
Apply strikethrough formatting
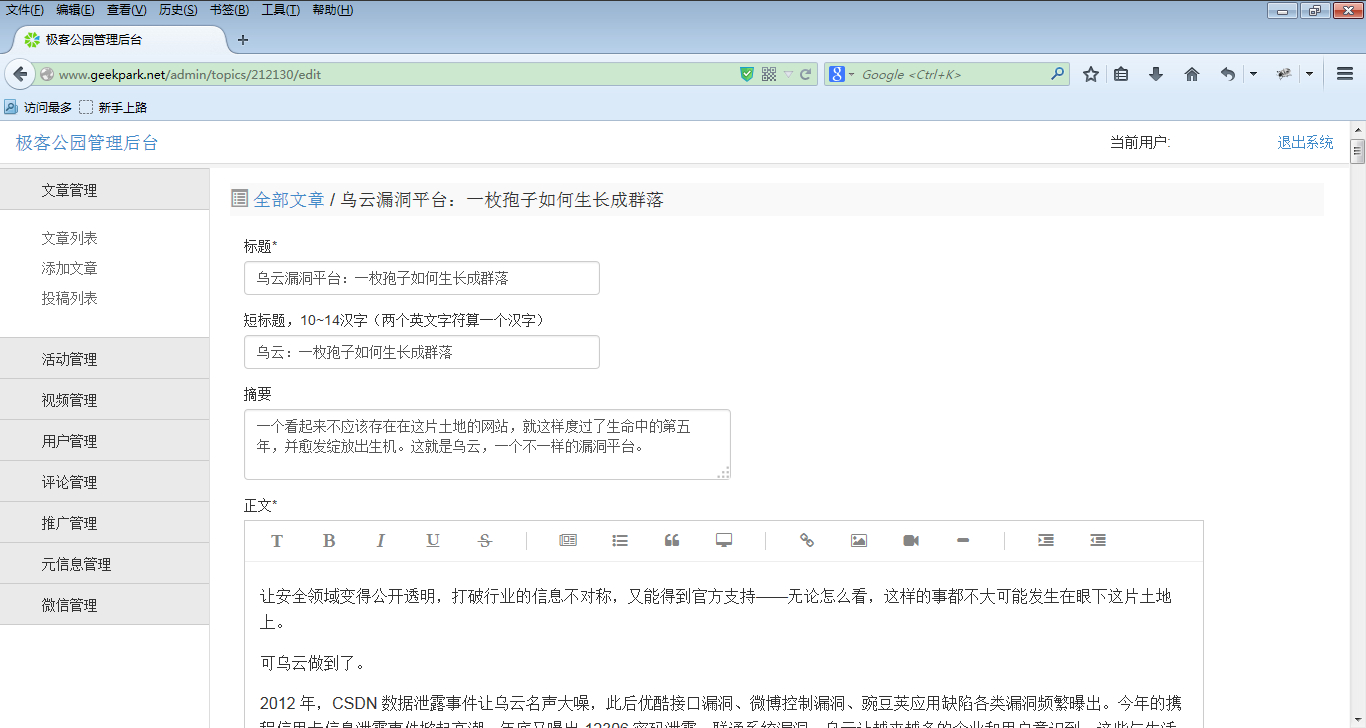[x=485, y=541]
